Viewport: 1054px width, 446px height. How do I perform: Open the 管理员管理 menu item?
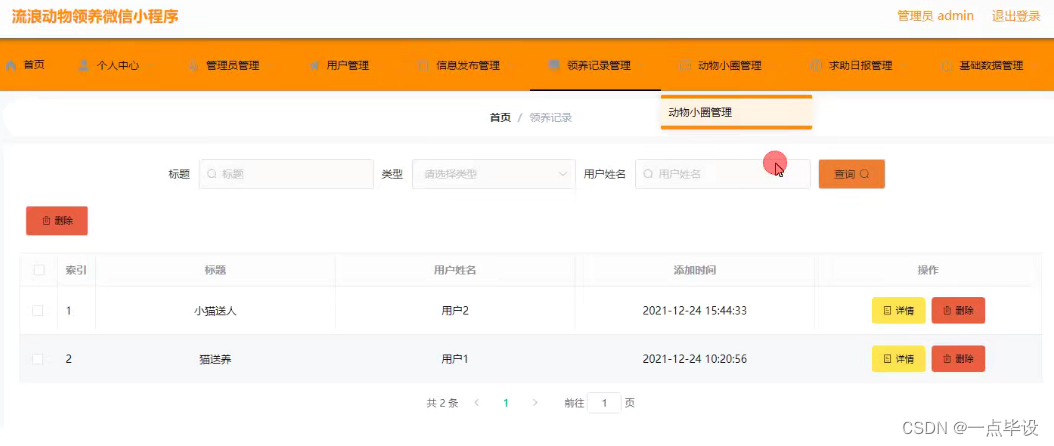pyautogui.click(x=233, y=66)
